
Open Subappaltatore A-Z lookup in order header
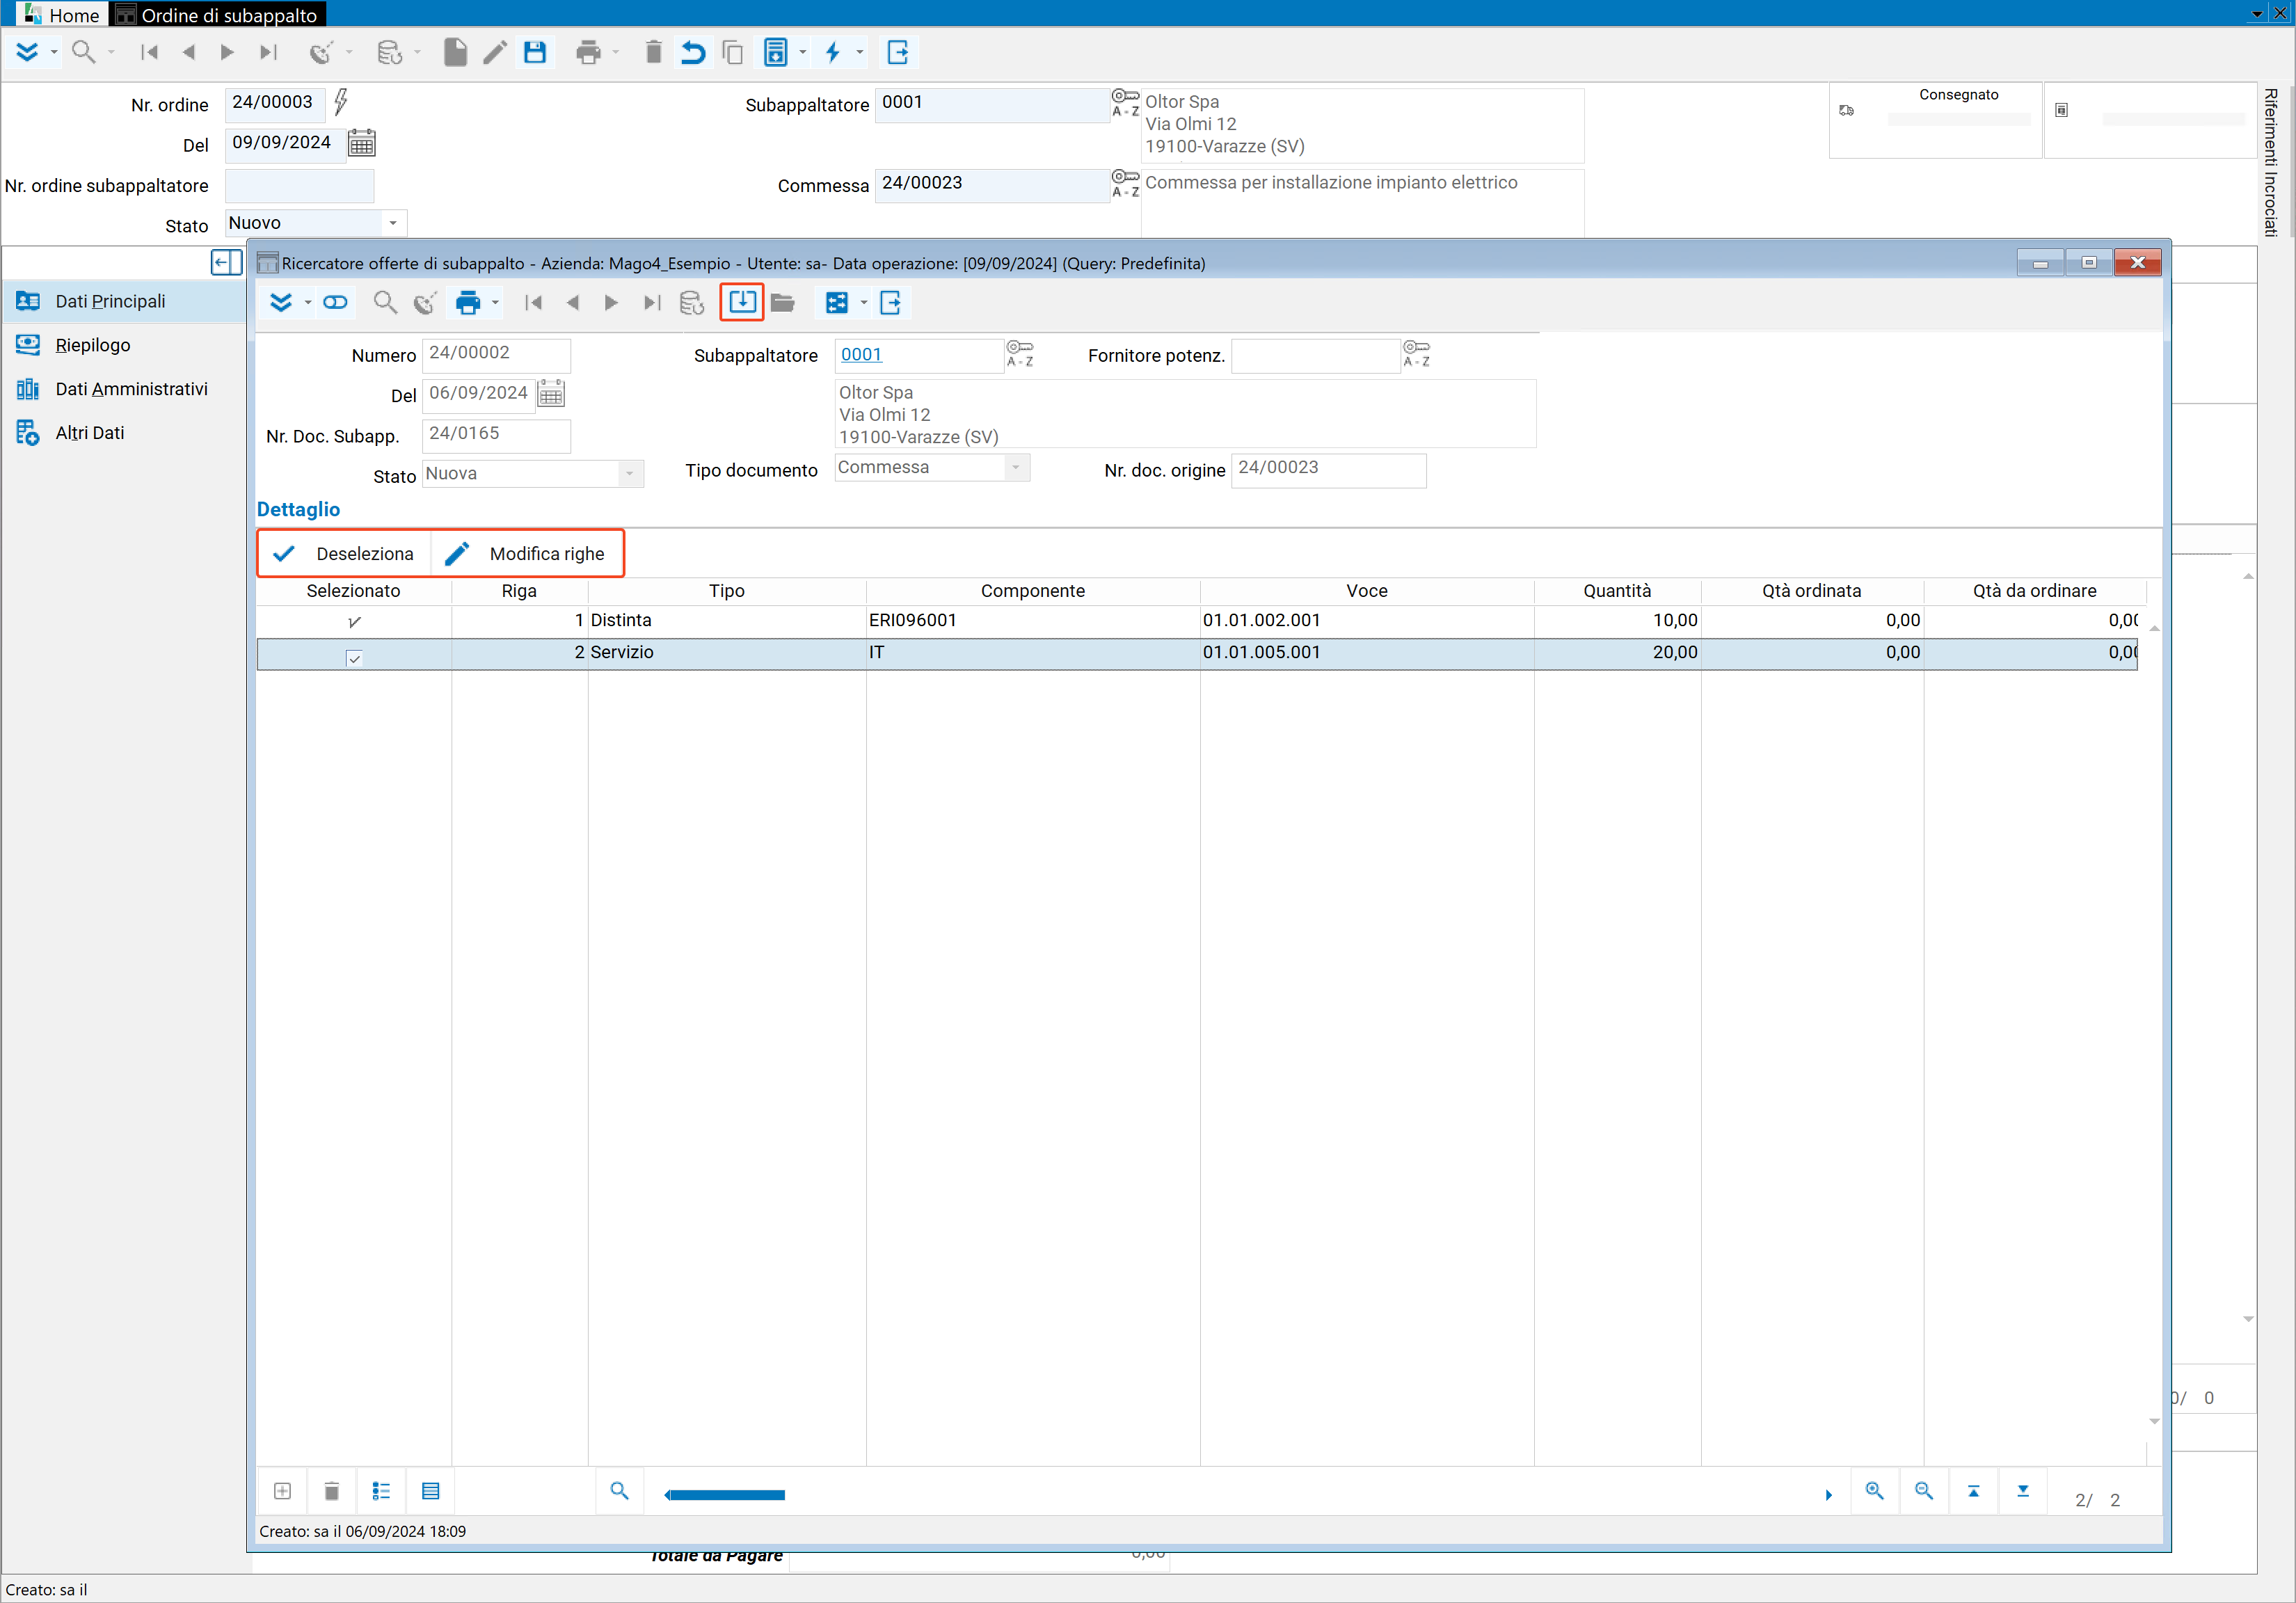(x=1126, y=102)
